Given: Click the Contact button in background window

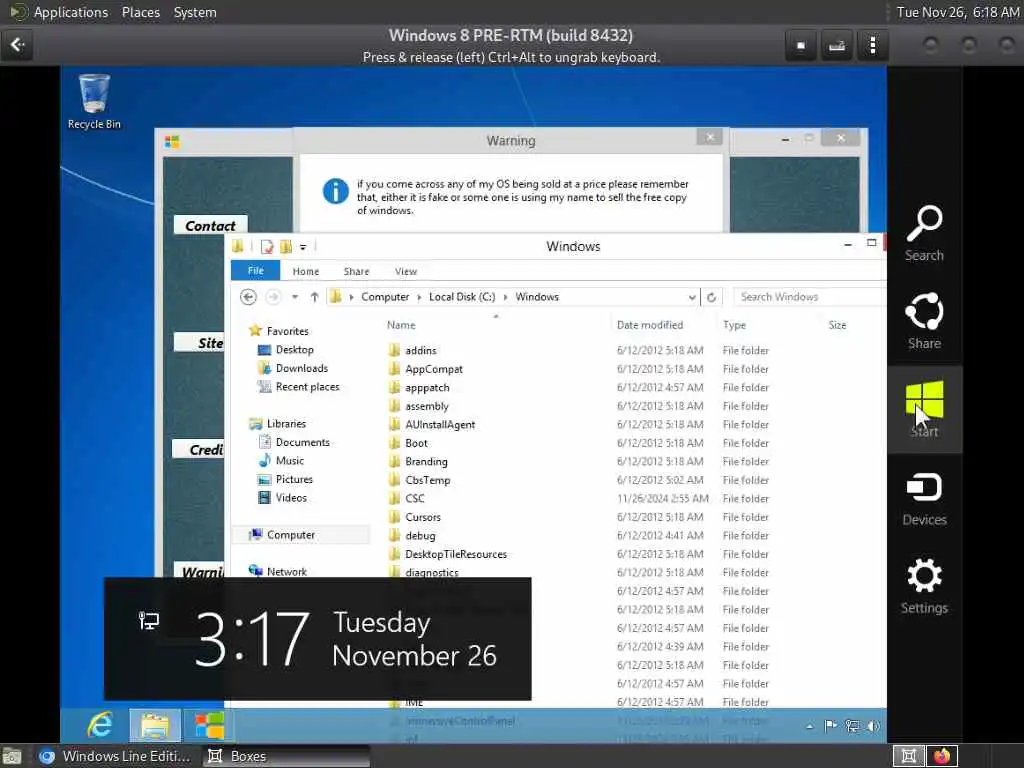Looking at the screenshot, I should 210,225.
